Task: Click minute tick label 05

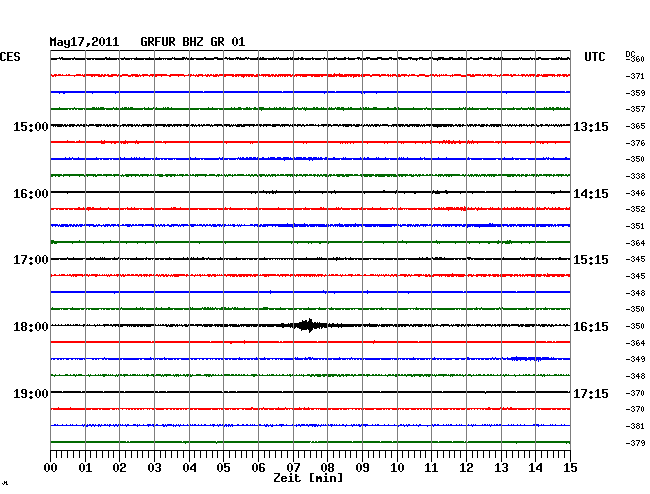Action: pyautogui.click(x=223, y=468)
